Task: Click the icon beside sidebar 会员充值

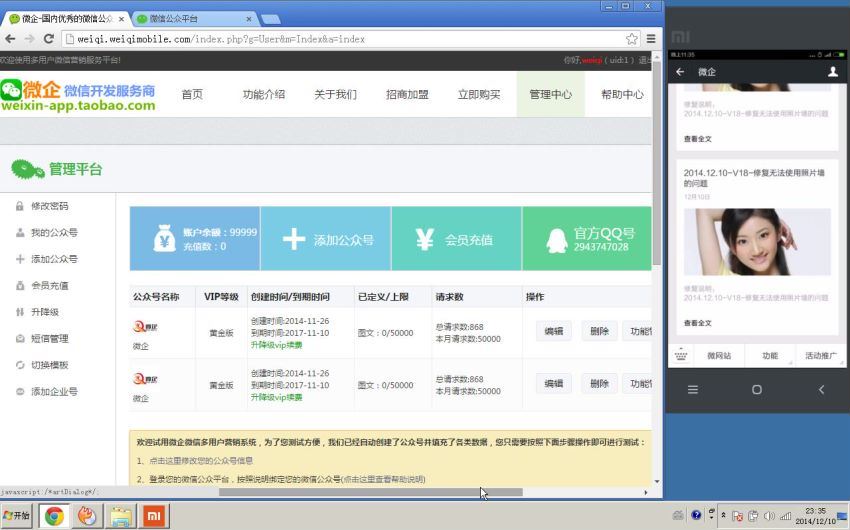Action: click(x=20, y=286)
